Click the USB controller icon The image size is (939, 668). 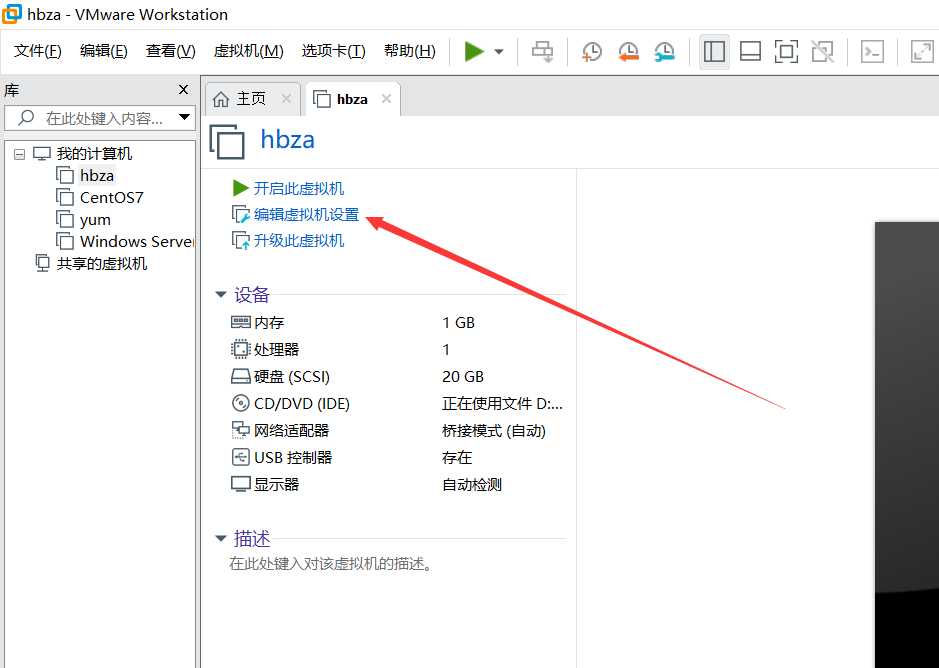pos(240,457)
